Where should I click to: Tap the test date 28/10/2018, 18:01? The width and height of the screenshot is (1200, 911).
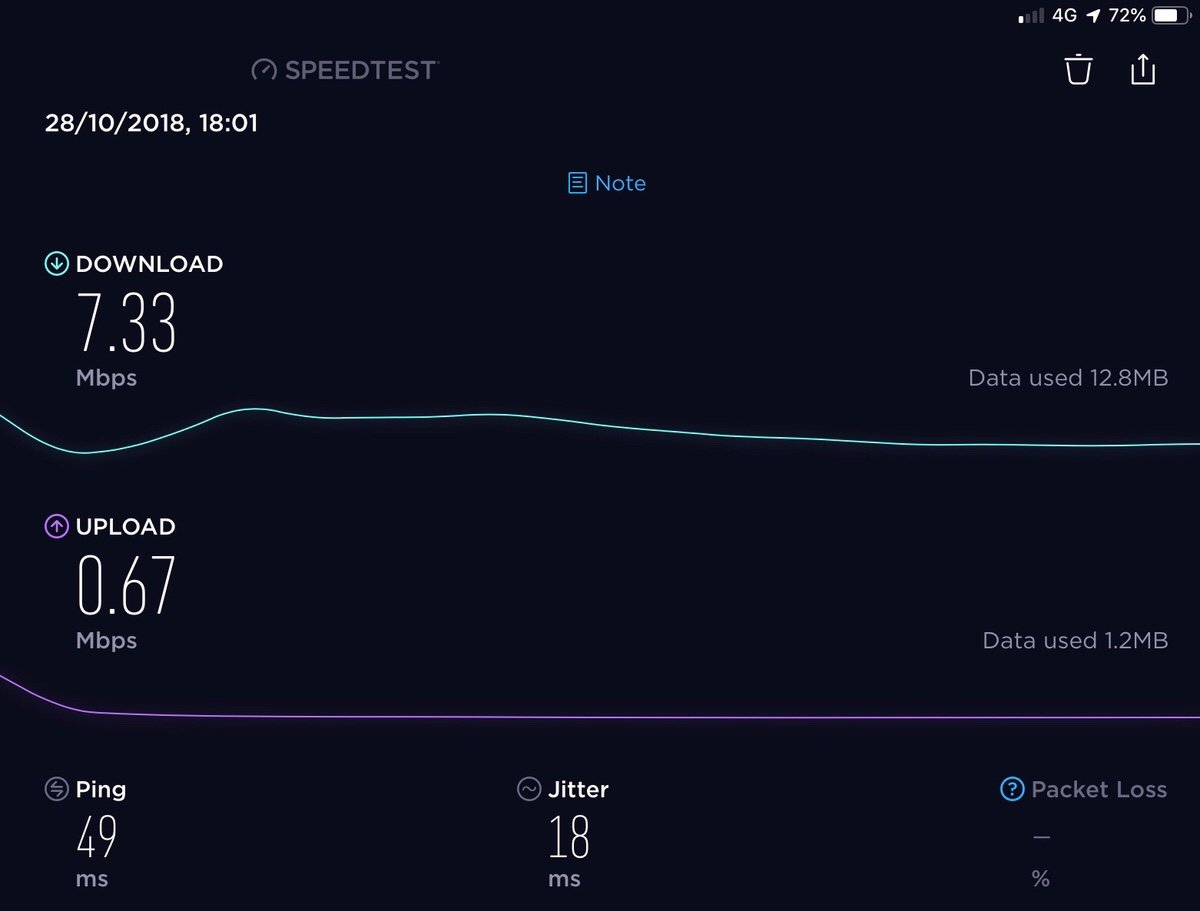pos(151,124)
